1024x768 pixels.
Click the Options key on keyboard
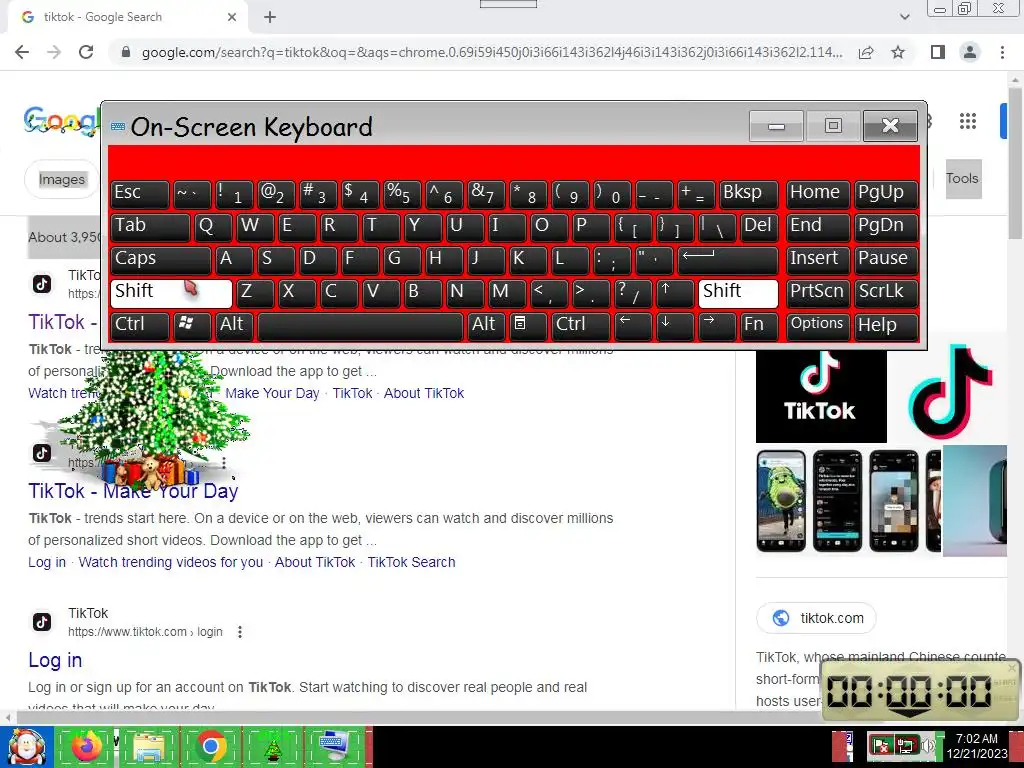(818, 325)
